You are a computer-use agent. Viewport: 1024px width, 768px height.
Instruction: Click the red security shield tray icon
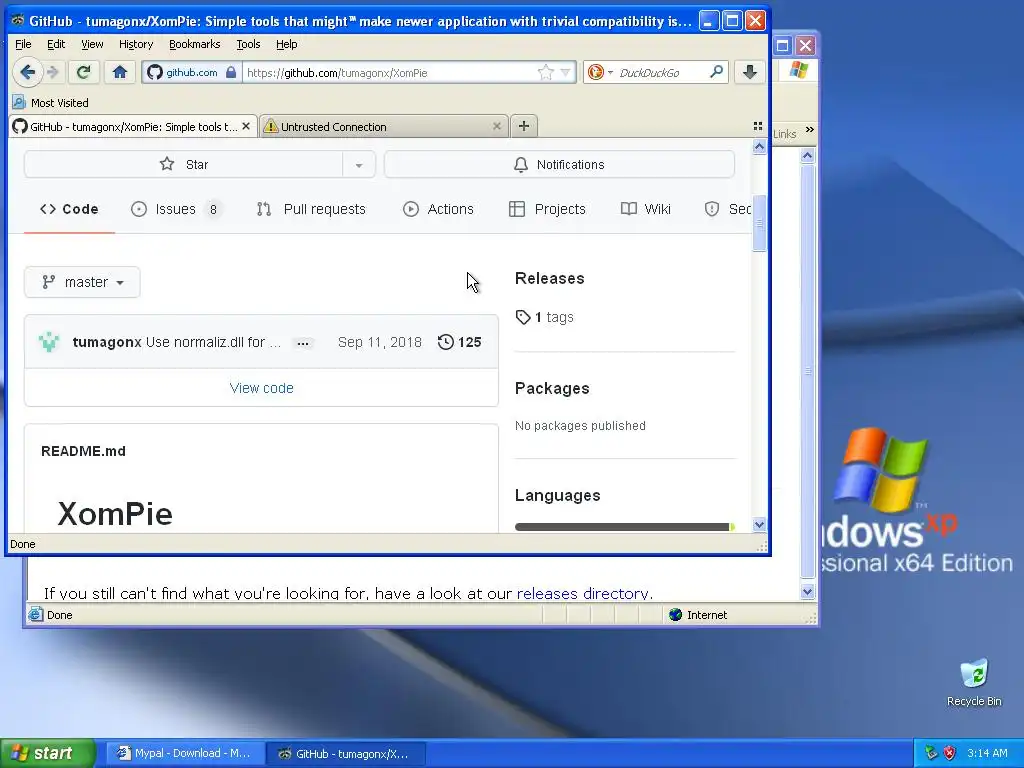[x=950, y=753]
